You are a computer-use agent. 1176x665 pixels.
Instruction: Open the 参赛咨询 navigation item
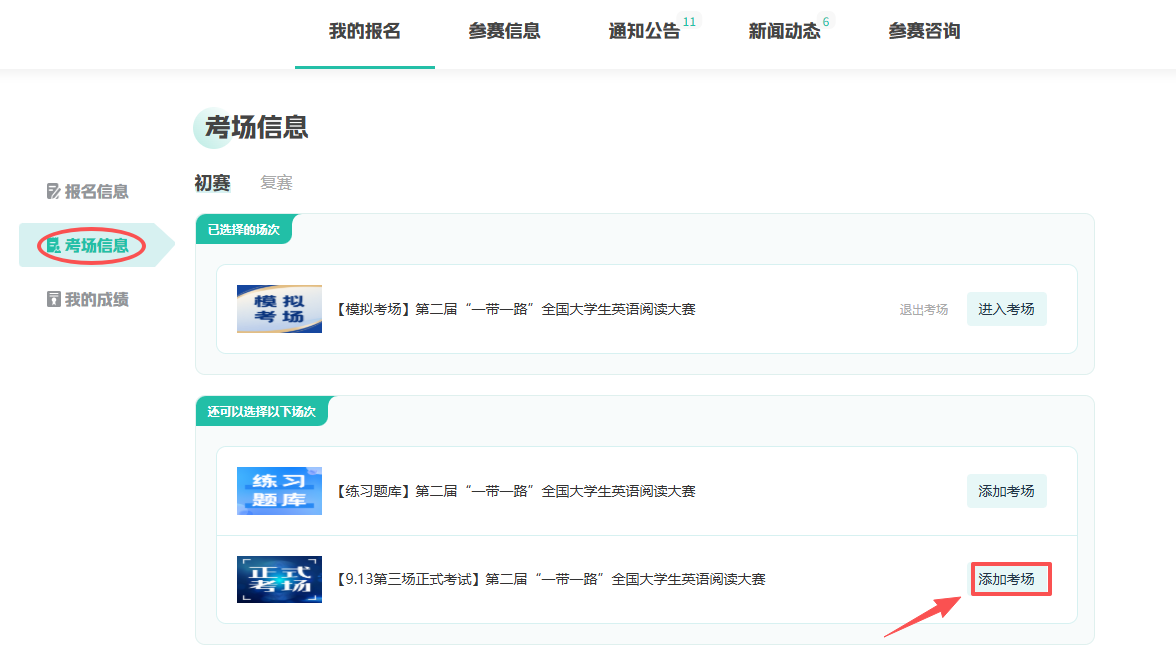tap(924, 31)
